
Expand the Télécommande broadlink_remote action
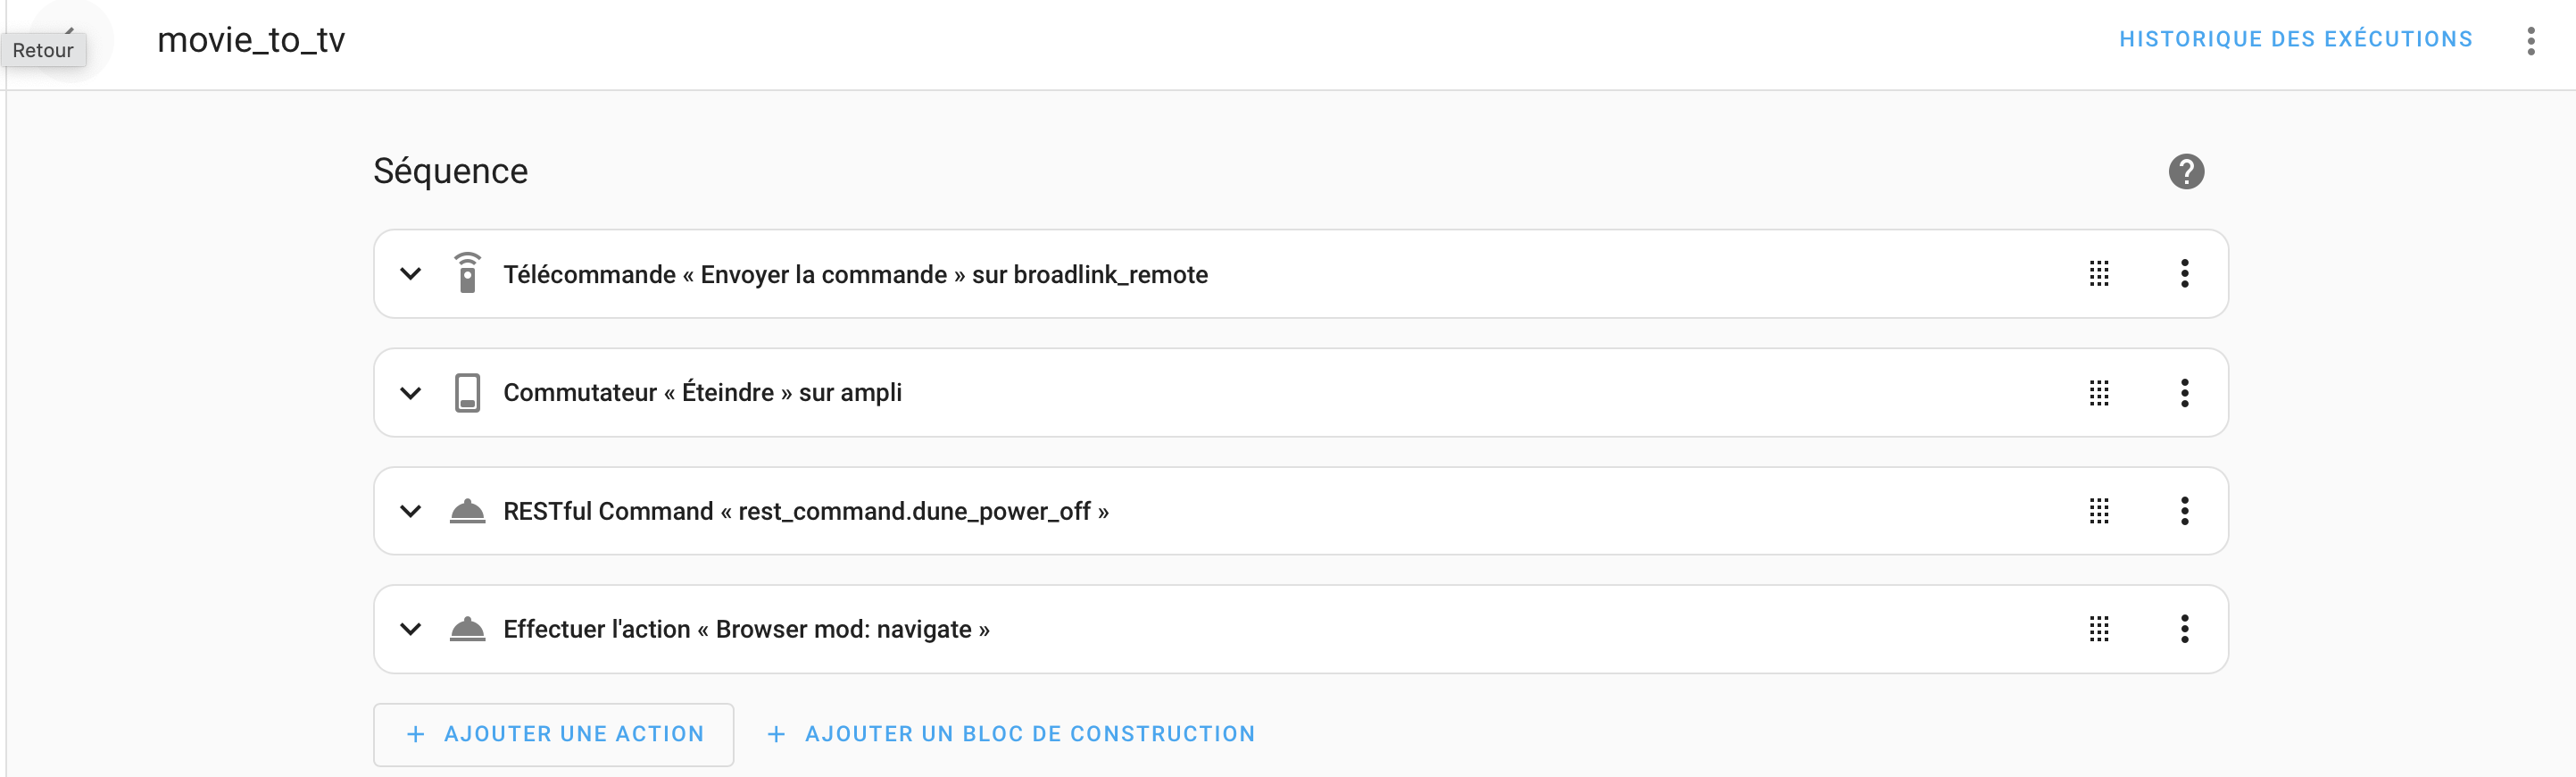410,273
